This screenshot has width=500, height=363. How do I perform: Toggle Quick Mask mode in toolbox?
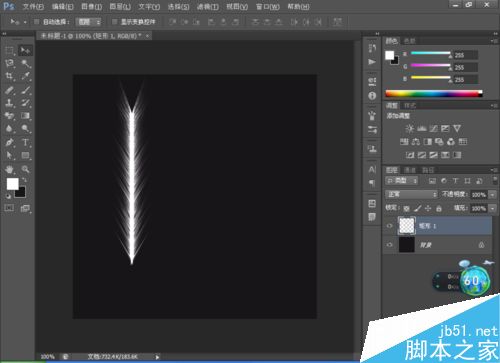[x=9, y=208]
